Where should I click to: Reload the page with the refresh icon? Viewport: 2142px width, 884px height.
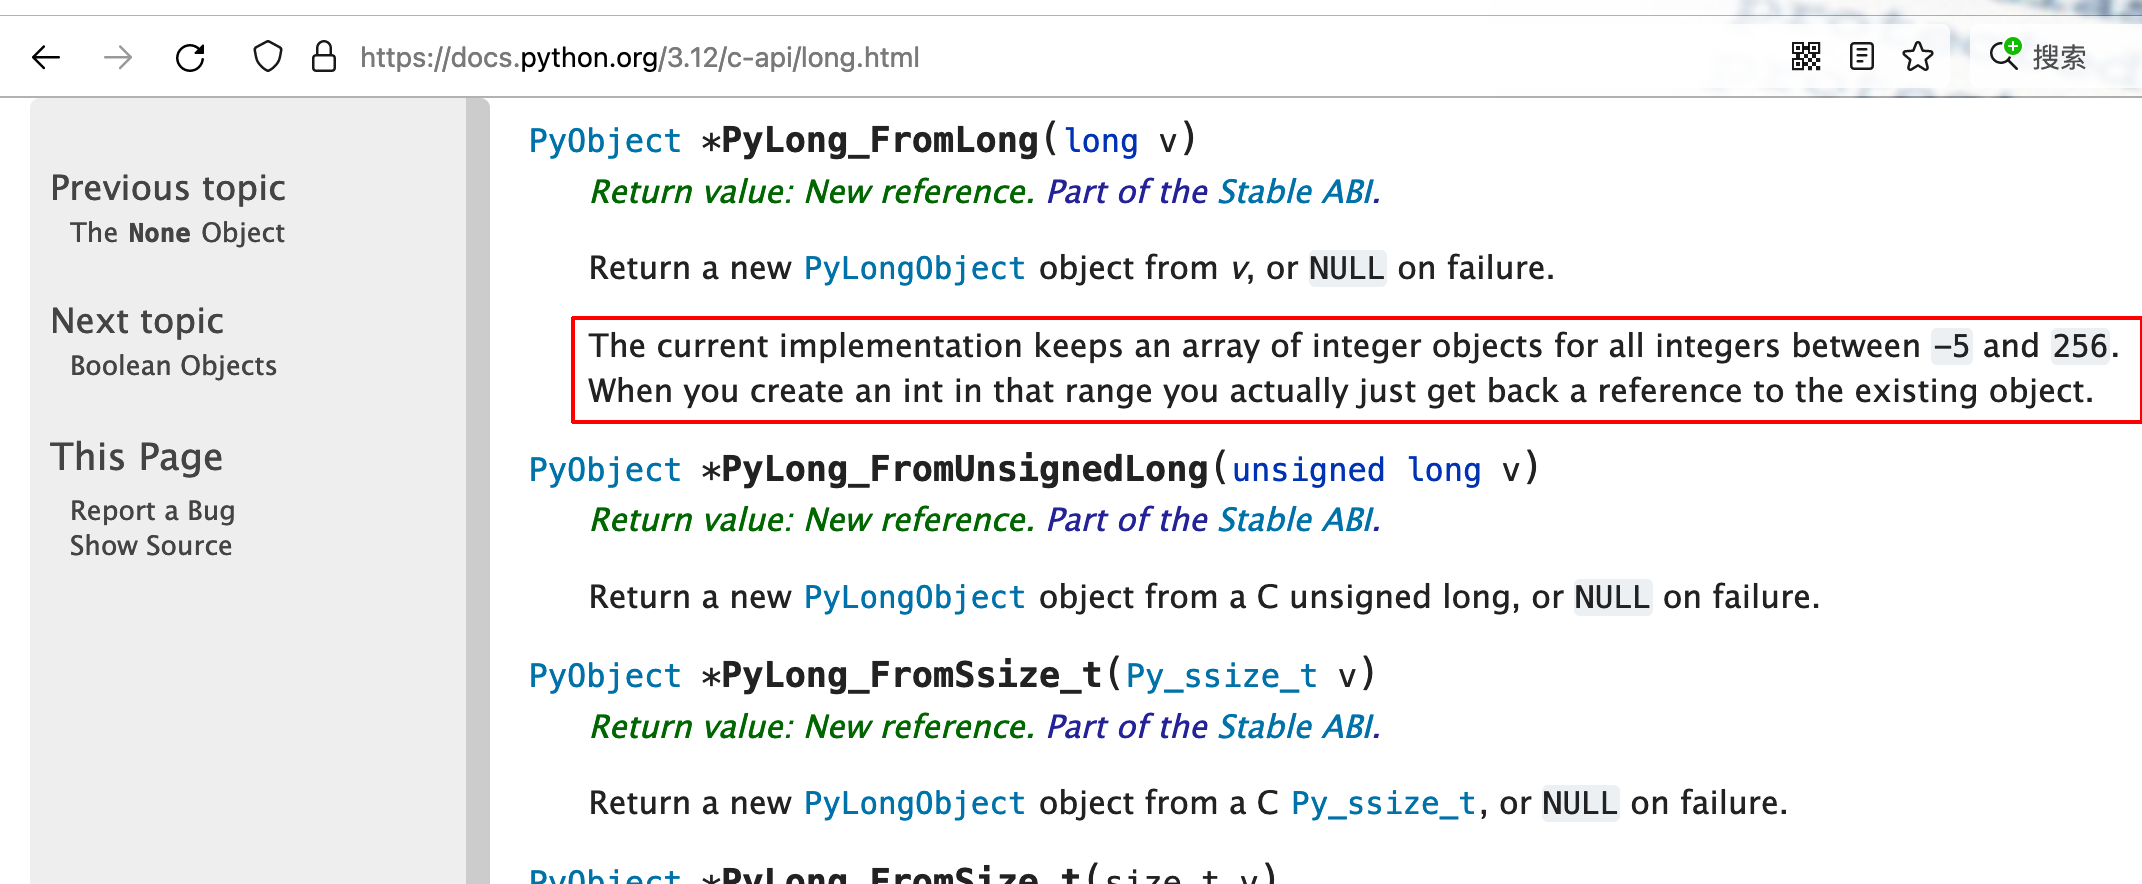click(x=190, y=58)
